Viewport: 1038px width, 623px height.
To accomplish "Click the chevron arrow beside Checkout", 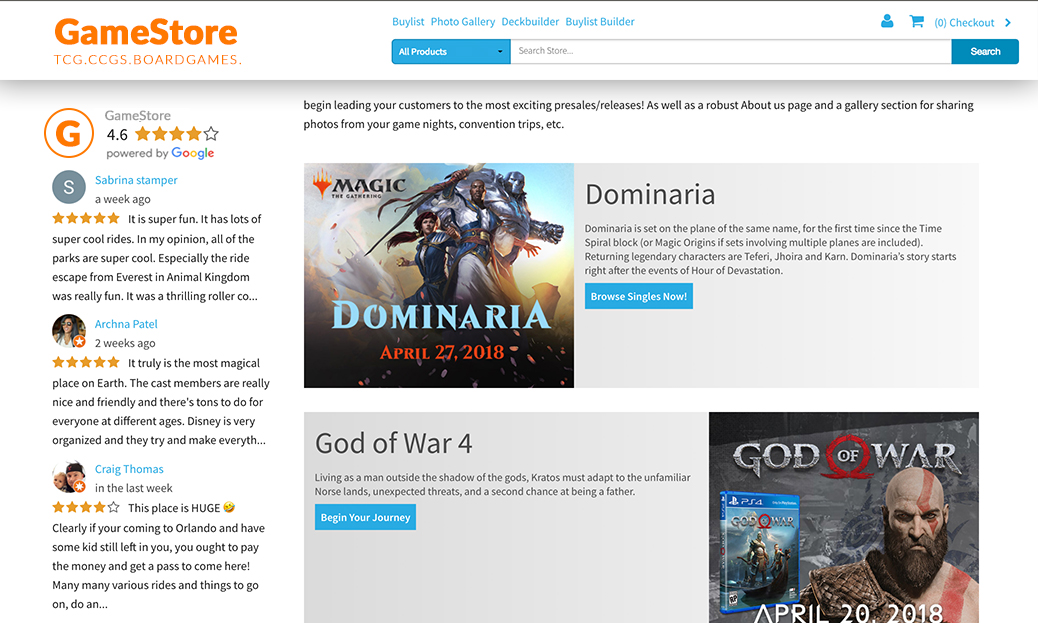I will (x=1008, y=23).
